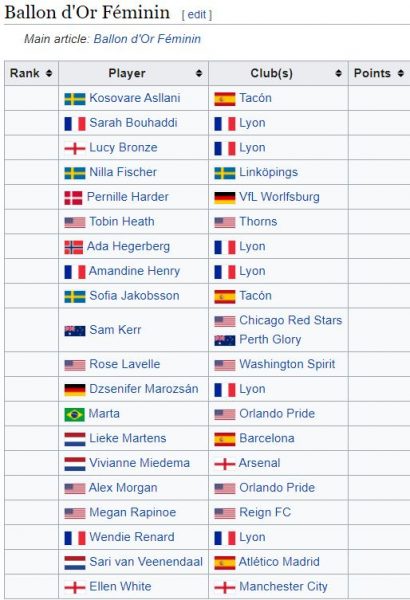
Task: Open Dzsenifer Marozsán player link
Action: tap(144, 389)
